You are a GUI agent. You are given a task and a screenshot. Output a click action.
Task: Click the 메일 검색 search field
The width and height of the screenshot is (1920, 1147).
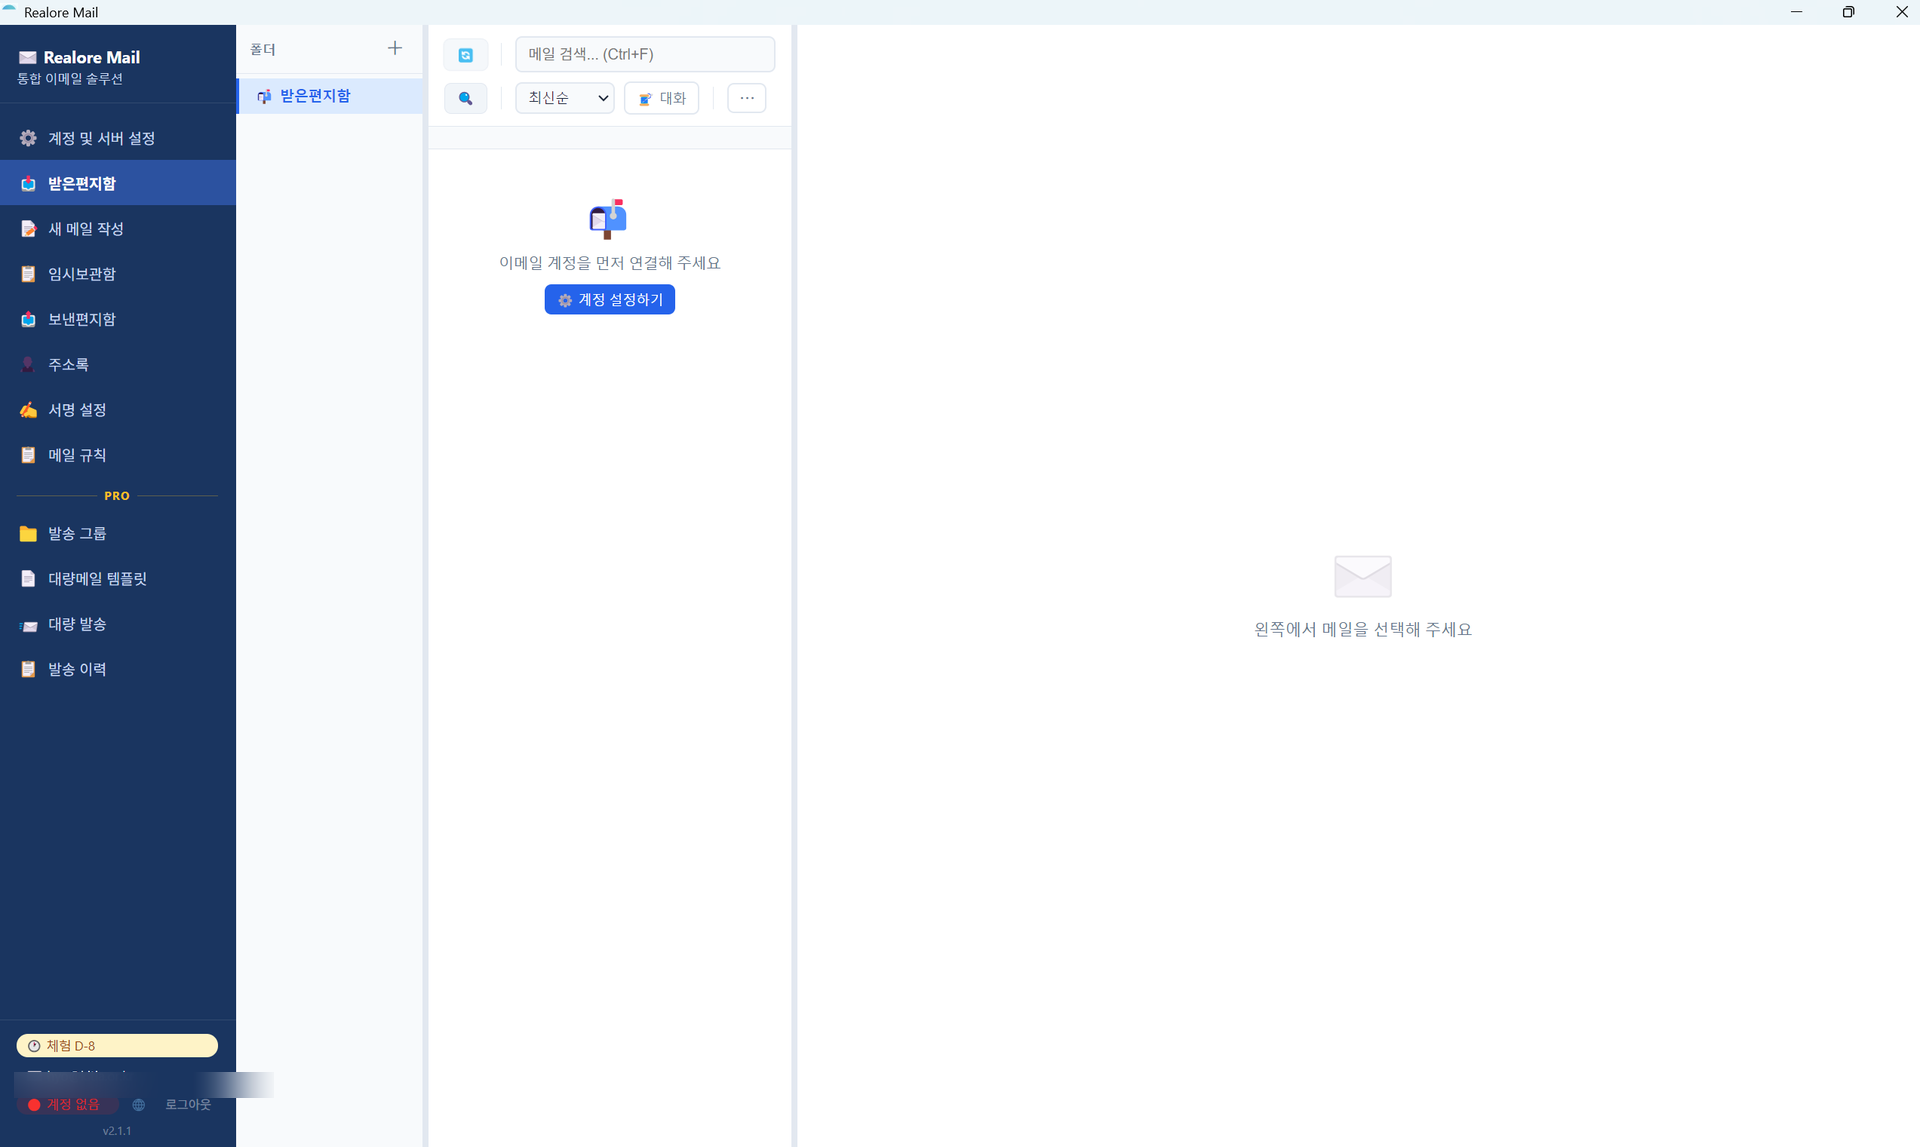click(645, 54)
